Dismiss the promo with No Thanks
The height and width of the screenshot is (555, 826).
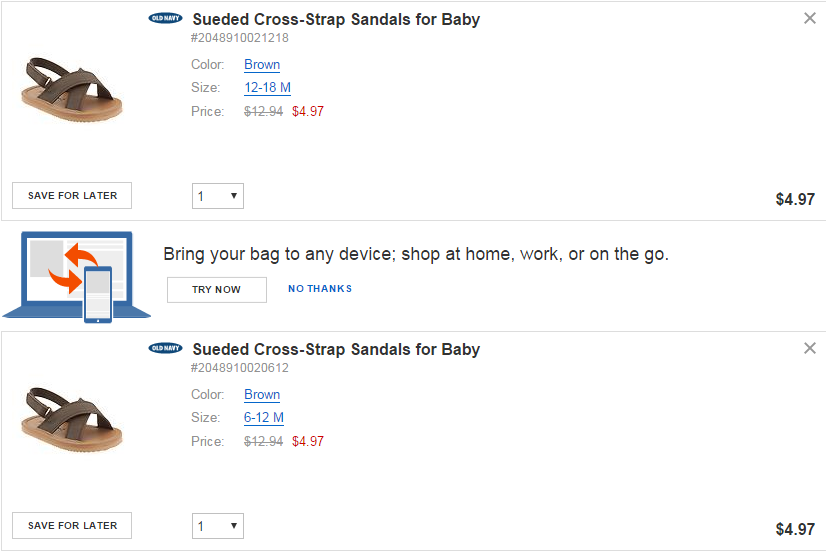(x=320, y=289)
